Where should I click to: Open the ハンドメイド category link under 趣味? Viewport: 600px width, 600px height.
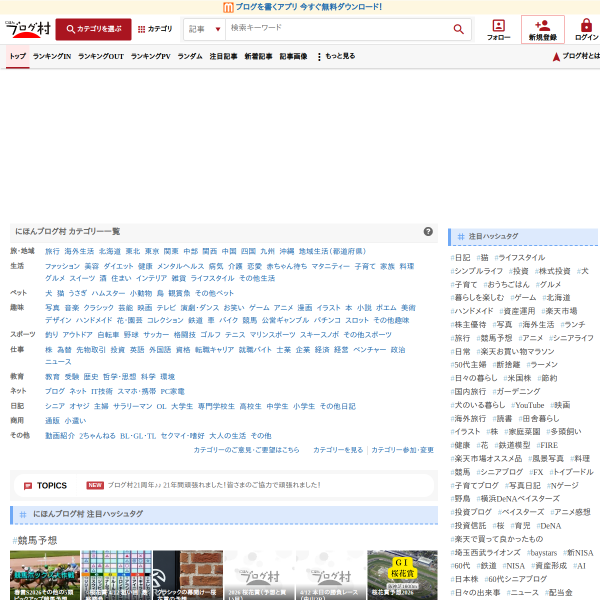(94, 320)
